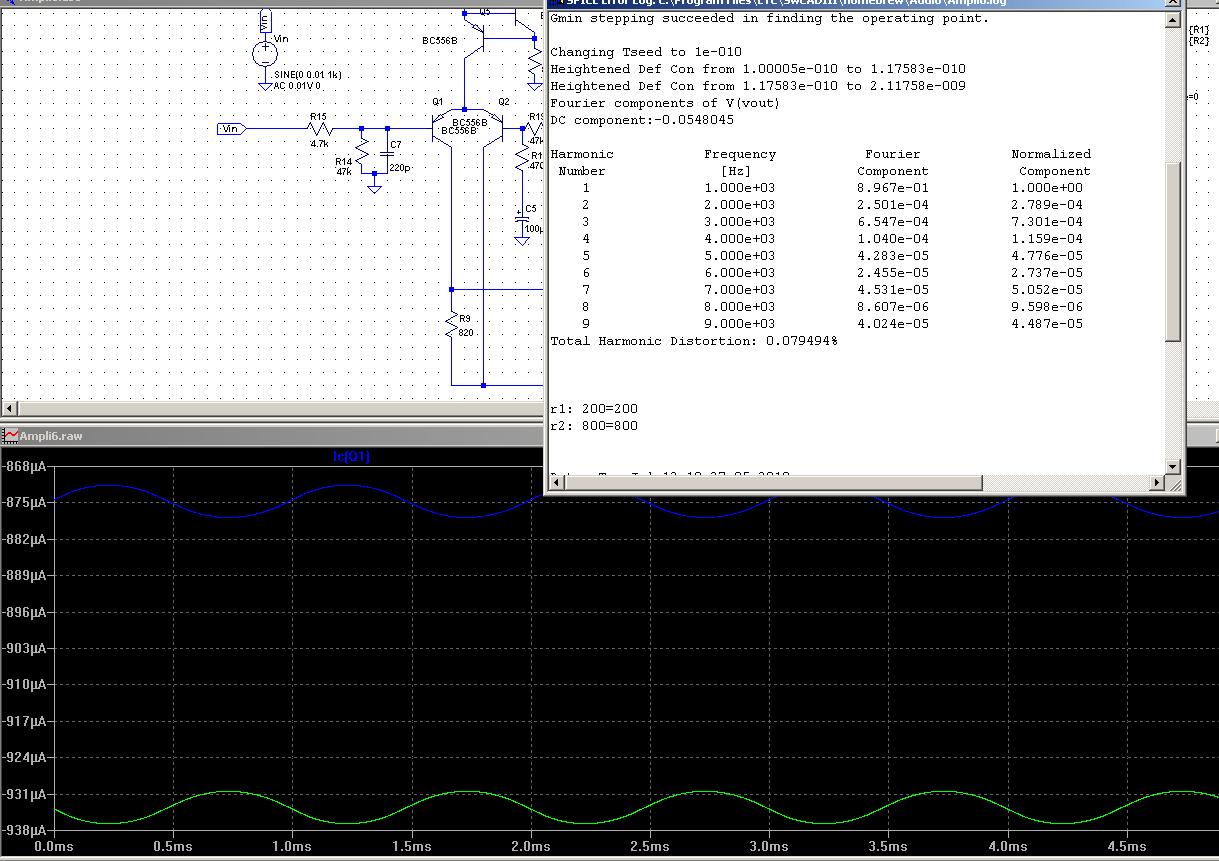Click the Ampli6.raw window icon
This screenshot has height=861, width=1219.
pyautogui.click(x=10, y=436)
